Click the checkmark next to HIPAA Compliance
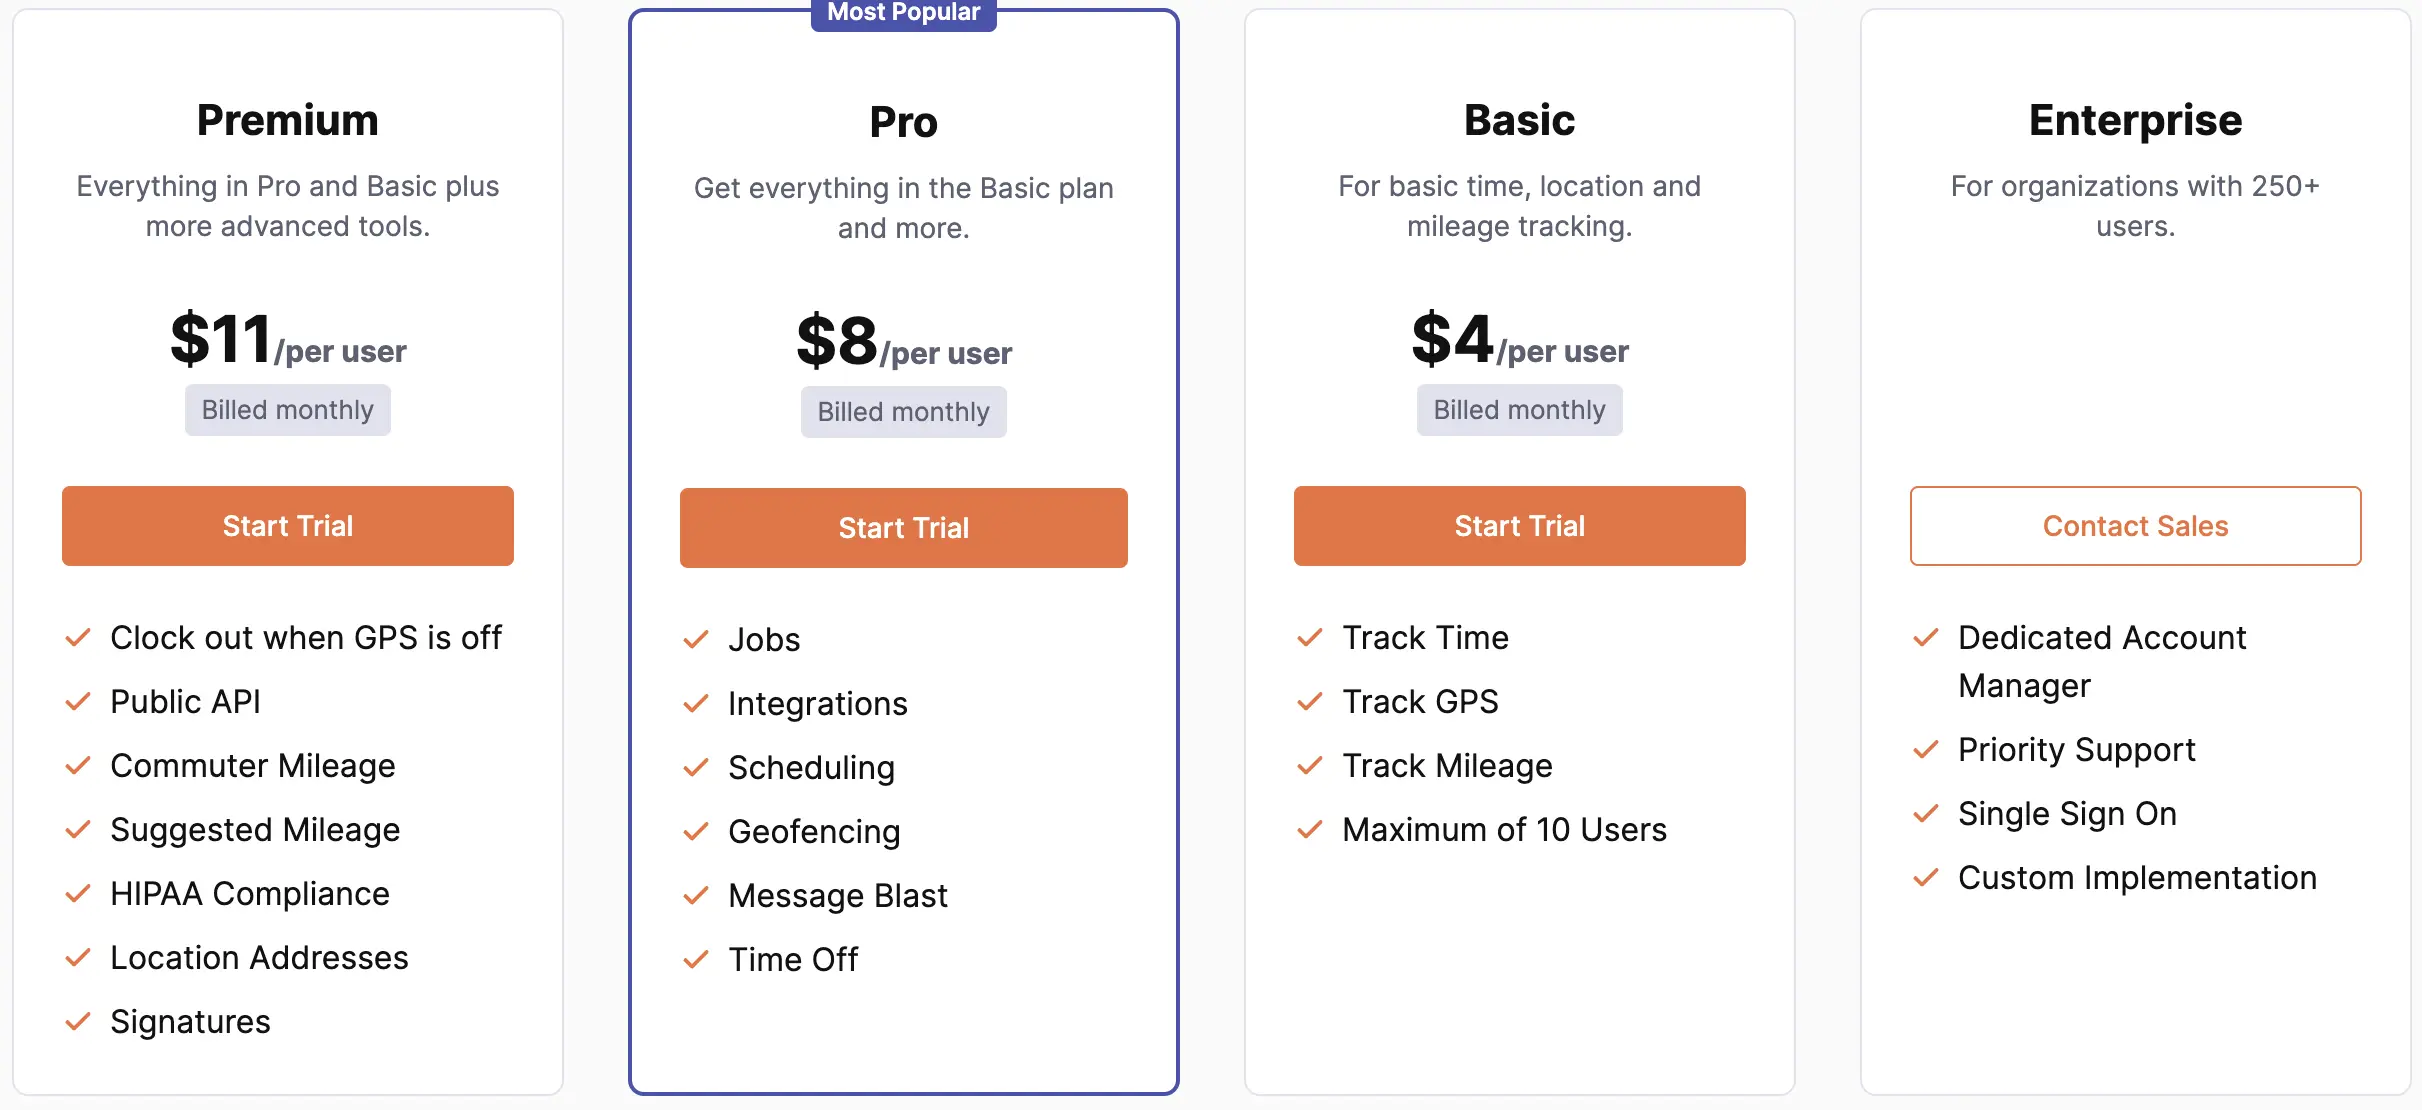This screenshot has width=2422, height=1110. coord(79,894)
